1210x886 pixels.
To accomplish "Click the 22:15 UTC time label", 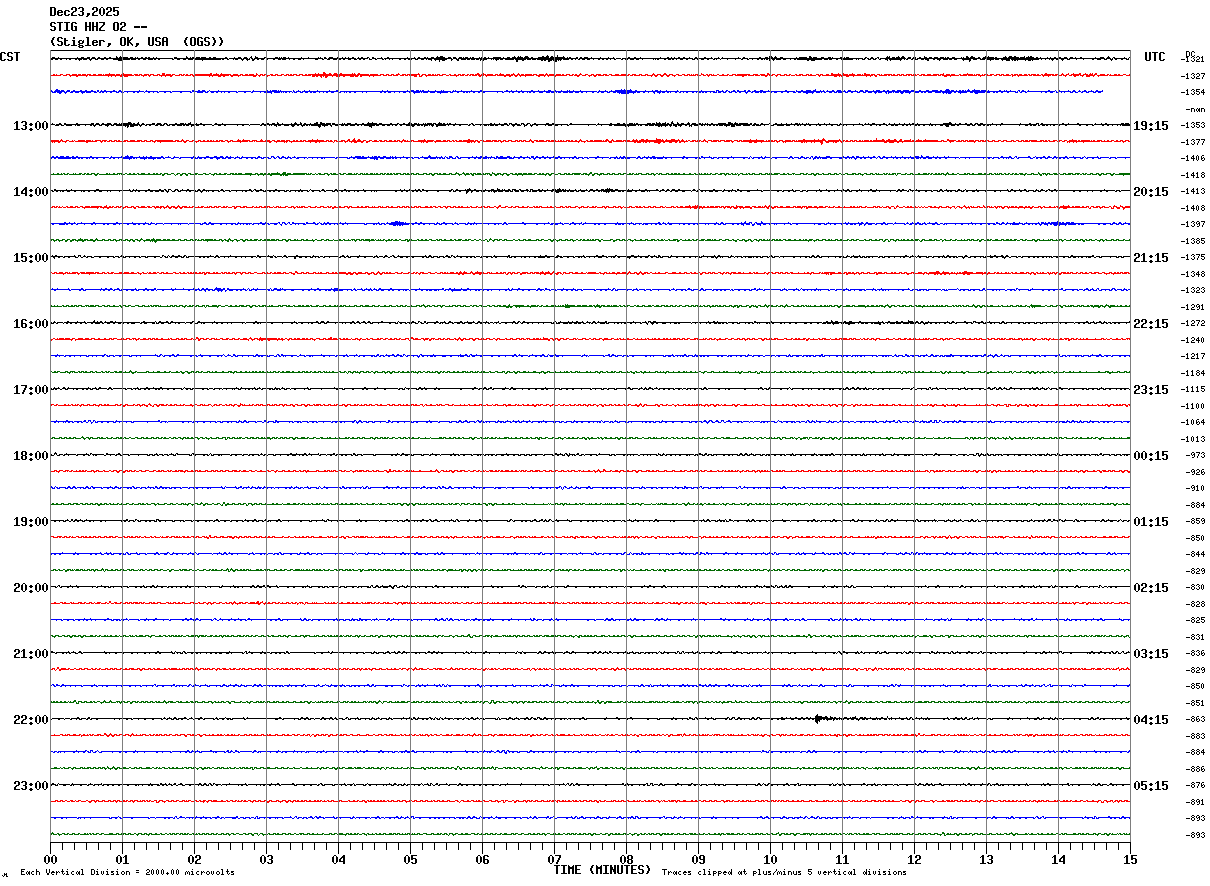I will pos(1151,324).
